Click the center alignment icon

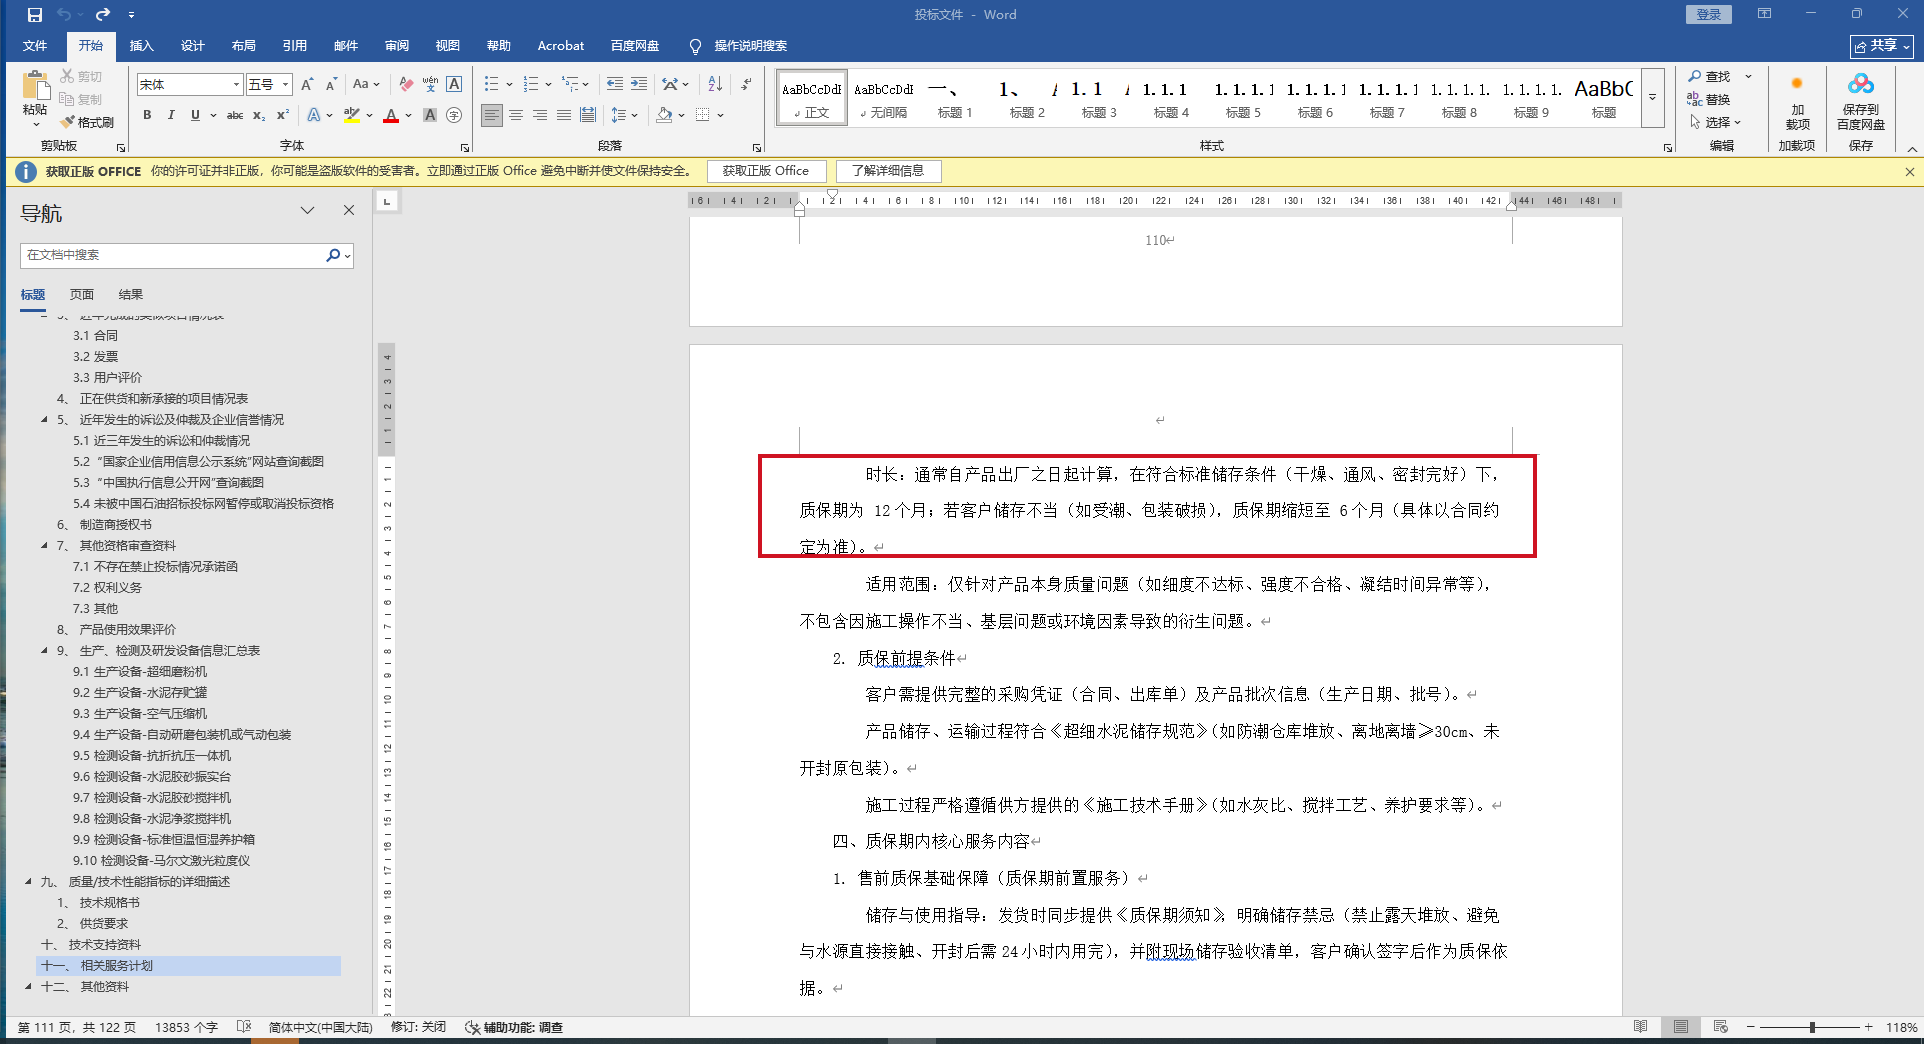pos(516,115)
